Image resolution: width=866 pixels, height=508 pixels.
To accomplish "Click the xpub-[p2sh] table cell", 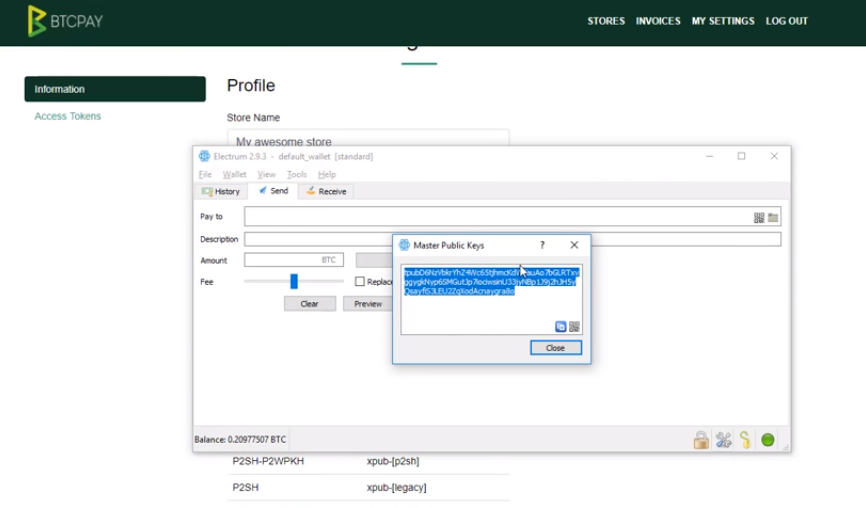I will point(393,461).
